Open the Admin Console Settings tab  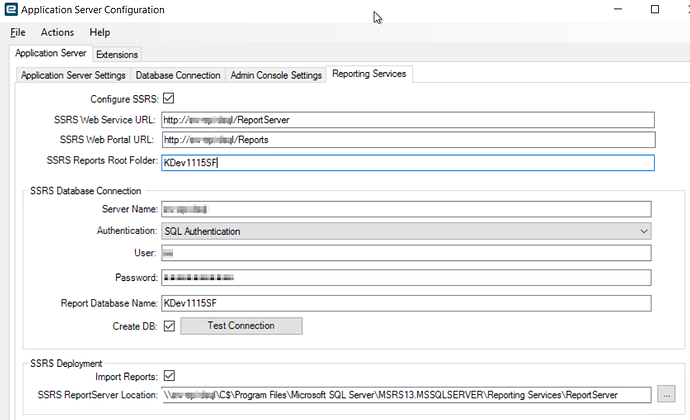tap(276, 75)
